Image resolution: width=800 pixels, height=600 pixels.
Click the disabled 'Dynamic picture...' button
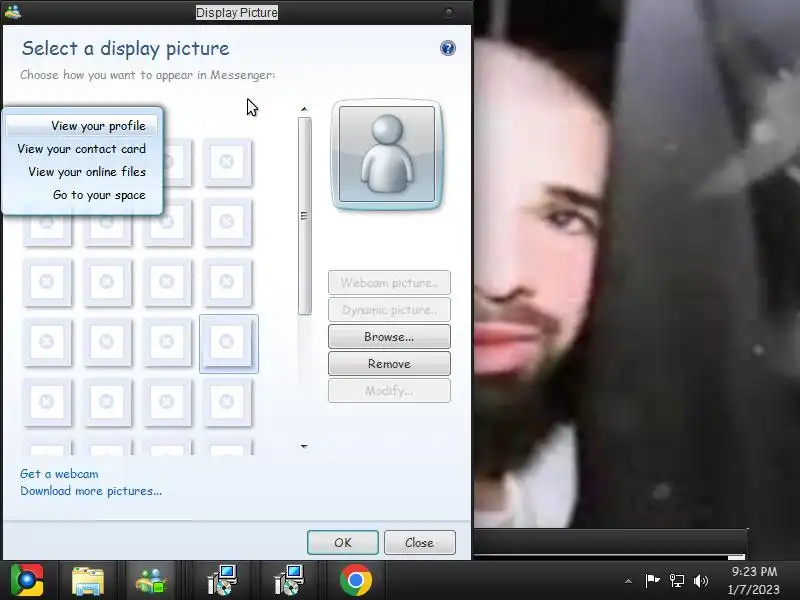click(x=389, y=310)
